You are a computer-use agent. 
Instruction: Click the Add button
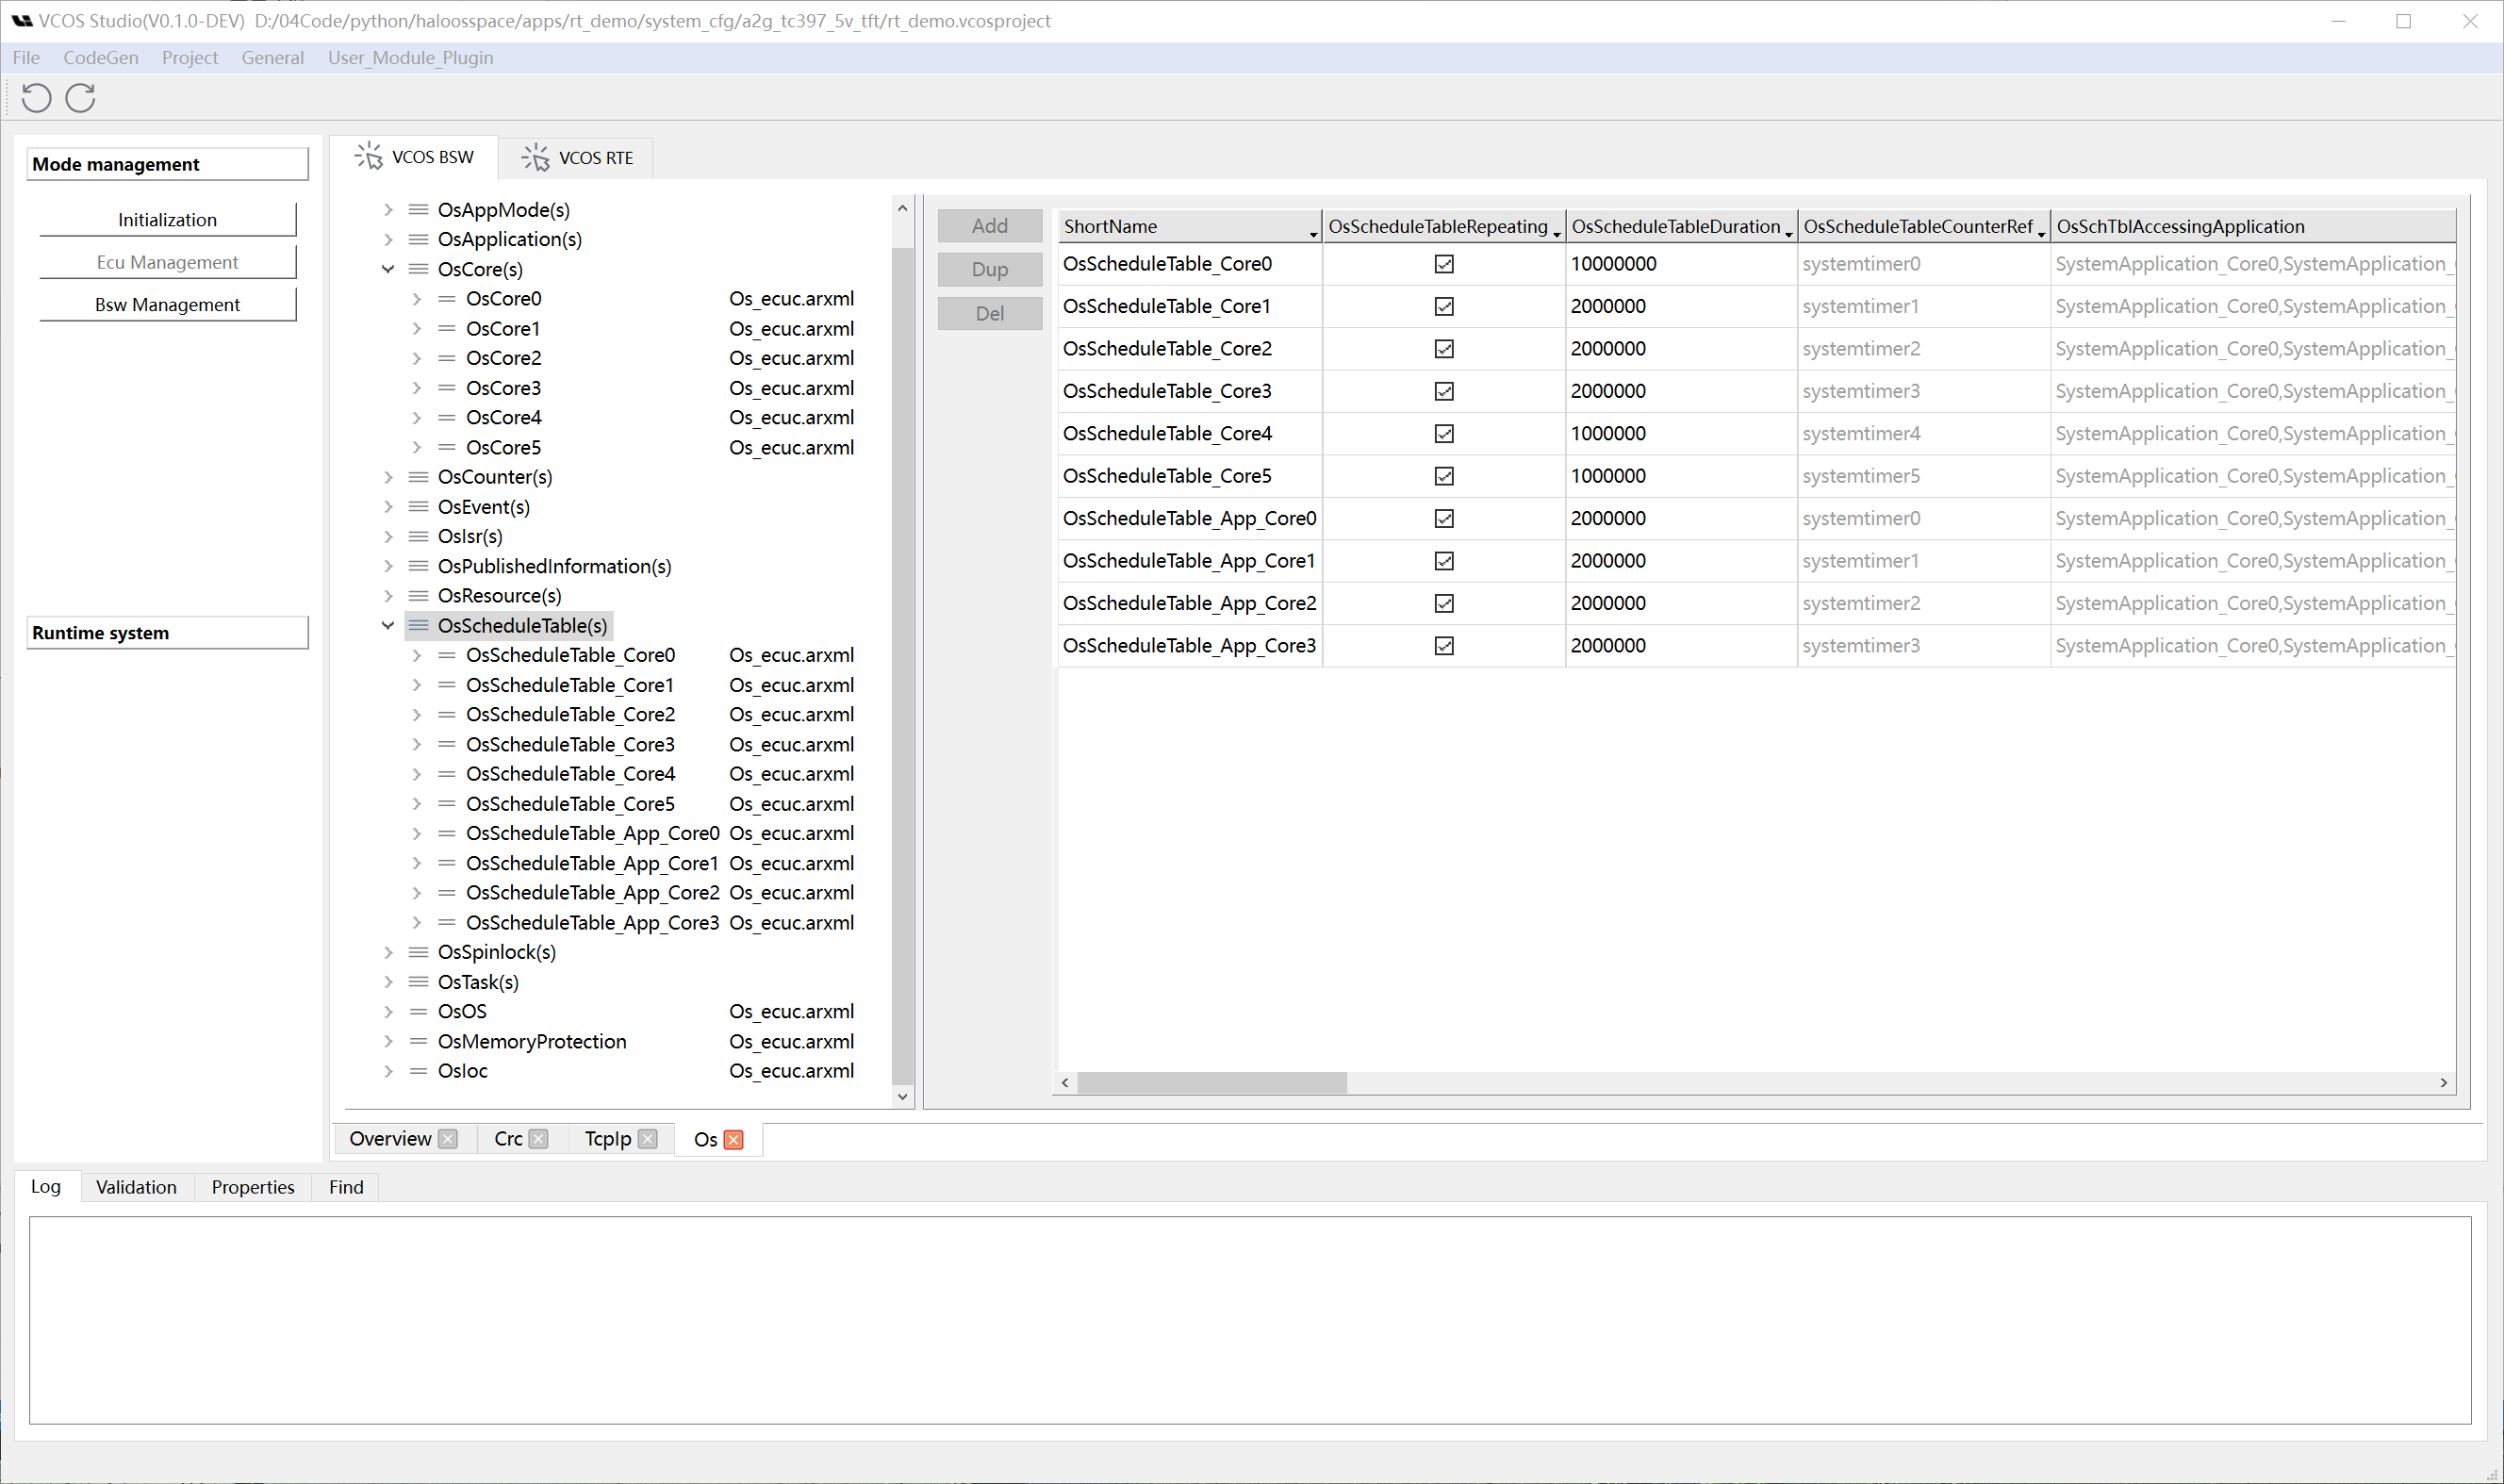click(x=989, y=226)
